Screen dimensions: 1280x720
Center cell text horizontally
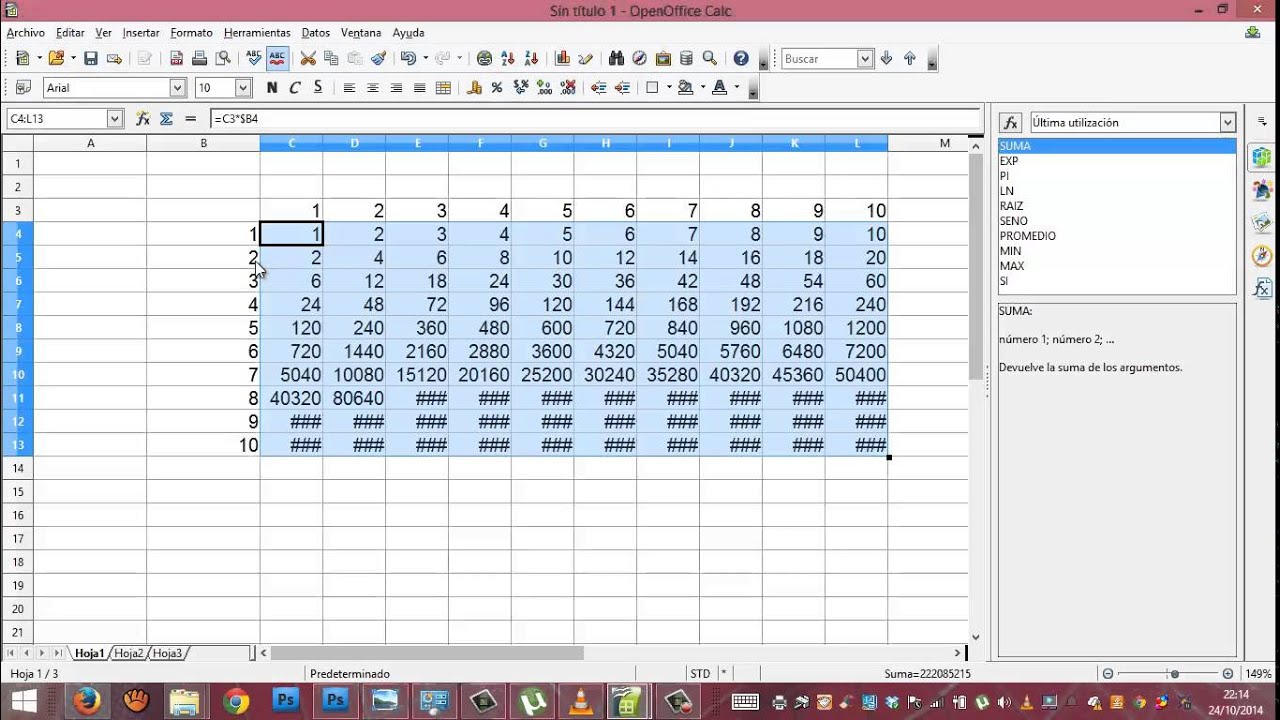(x=373, y=88)
